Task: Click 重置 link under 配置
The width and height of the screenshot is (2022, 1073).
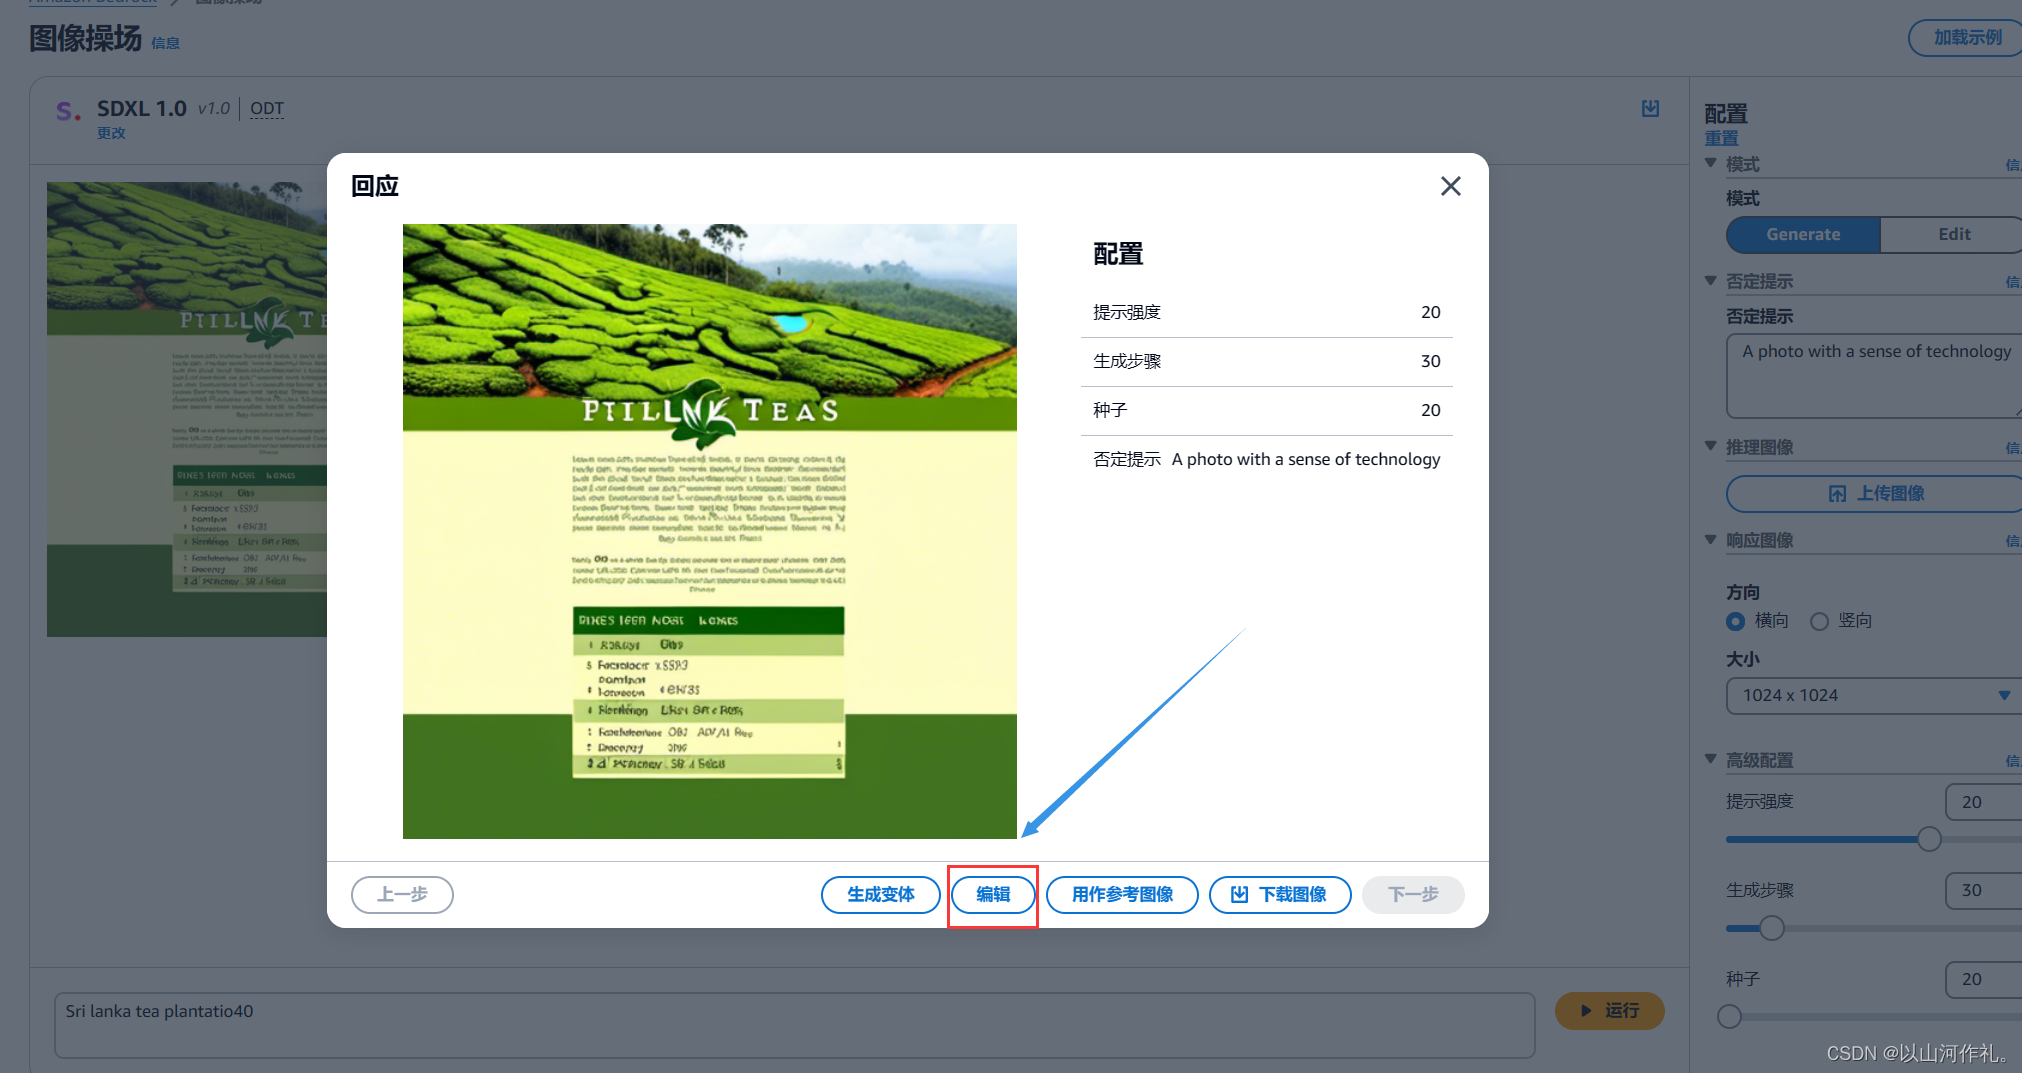Action: (1721, 138)
